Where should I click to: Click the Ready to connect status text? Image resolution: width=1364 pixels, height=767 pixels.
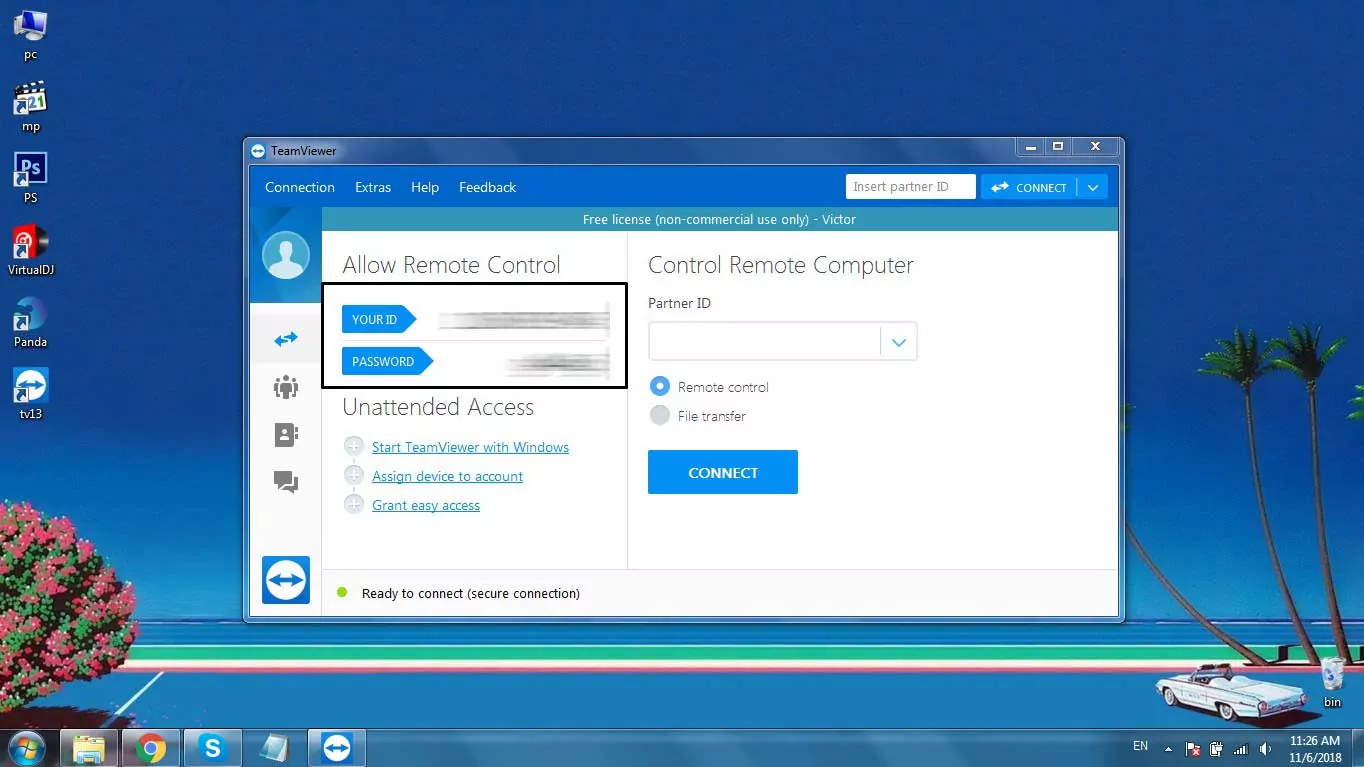tap(471, 593)
